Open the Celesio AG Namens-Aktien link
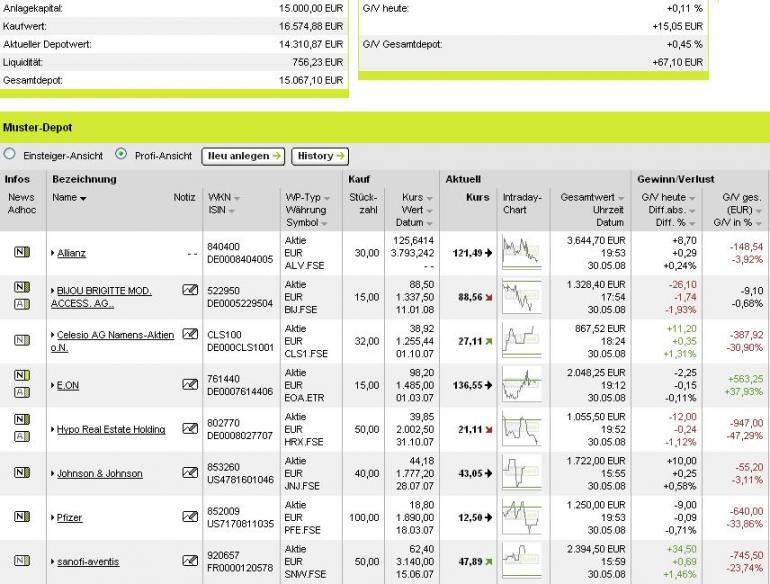770x584 pixels. point(112,341)
